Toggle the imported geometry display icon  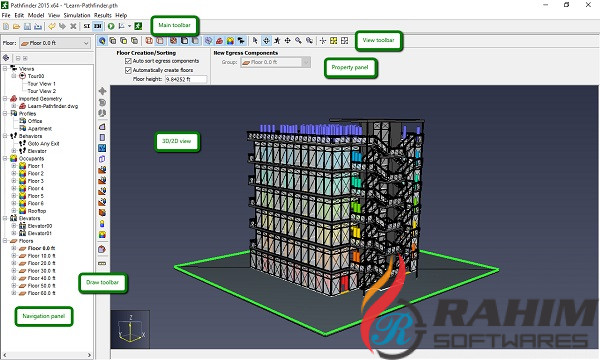click(219, 41)
